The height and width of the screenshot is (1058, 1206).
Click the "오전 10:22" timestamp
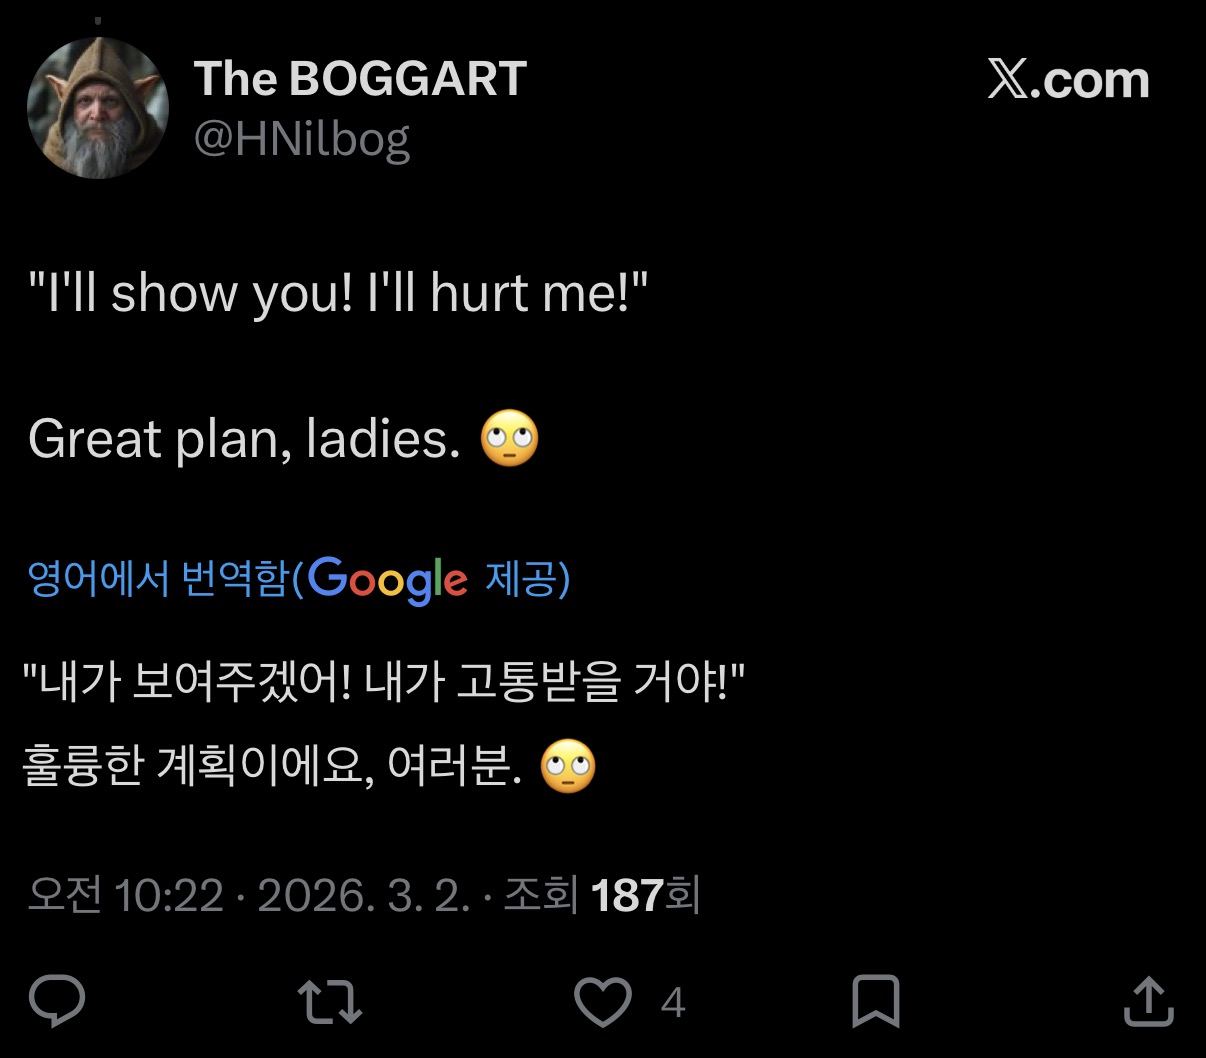point(126,895)
